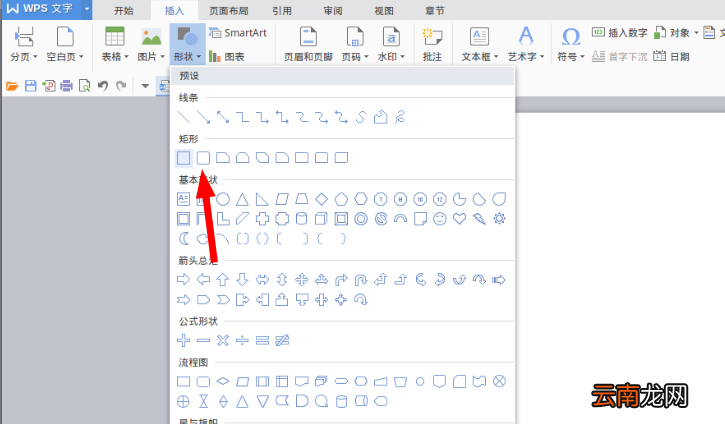
Task: Select the diamond basic shape
Action: coord(321,199)
